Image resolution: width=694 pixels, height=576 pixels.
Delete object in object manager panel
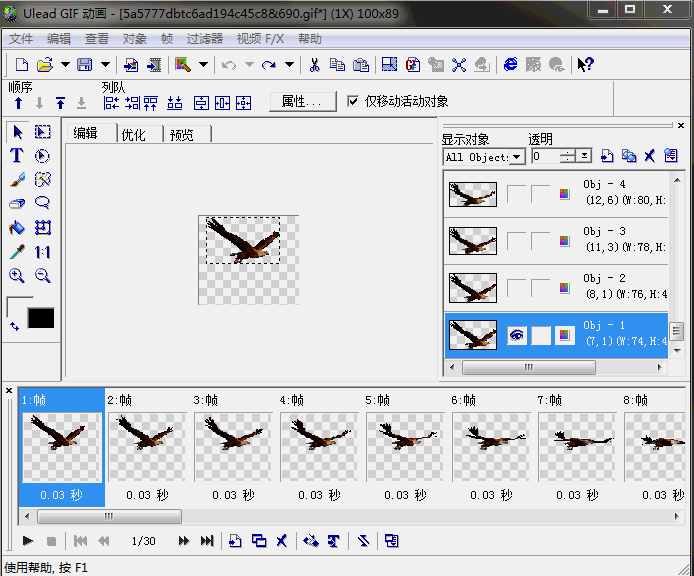coord(649,156)
